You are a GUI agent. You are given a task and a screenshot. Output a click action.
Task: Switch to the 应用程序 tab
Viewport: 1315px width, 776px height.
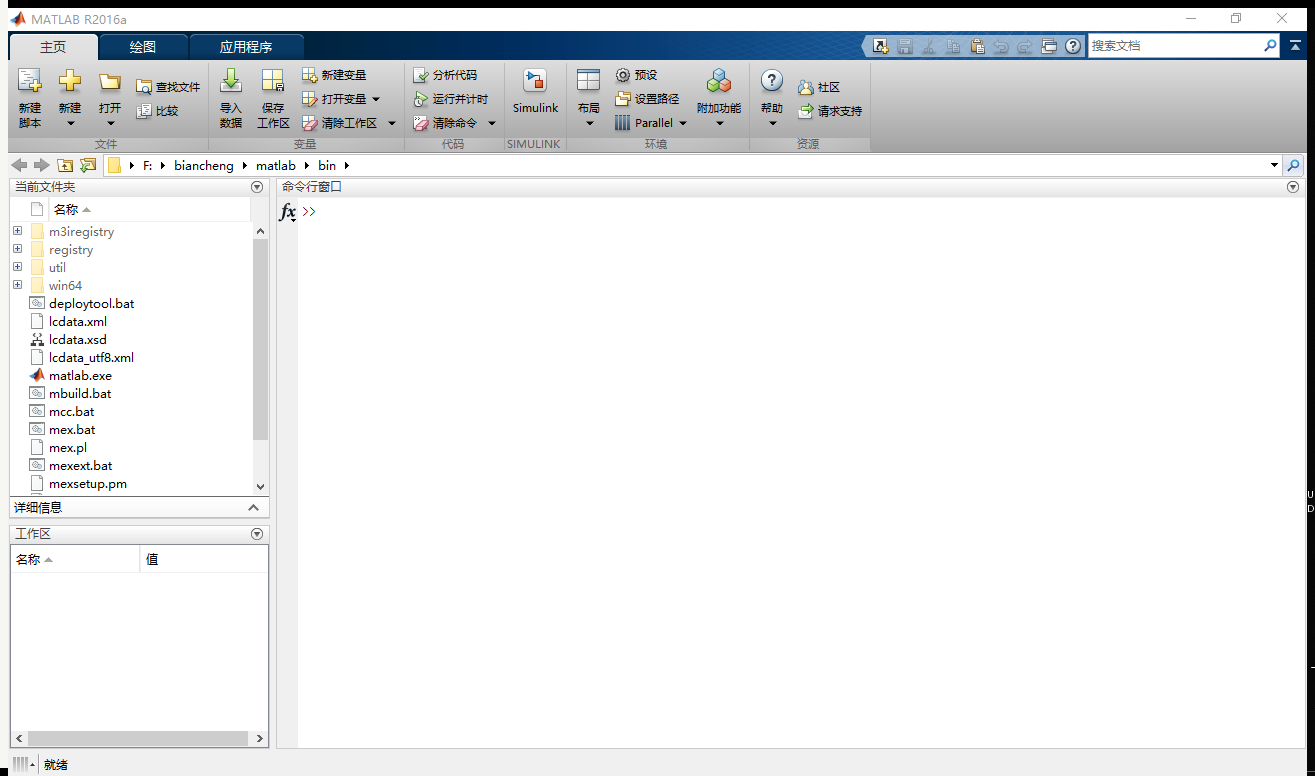coord(246,47)
